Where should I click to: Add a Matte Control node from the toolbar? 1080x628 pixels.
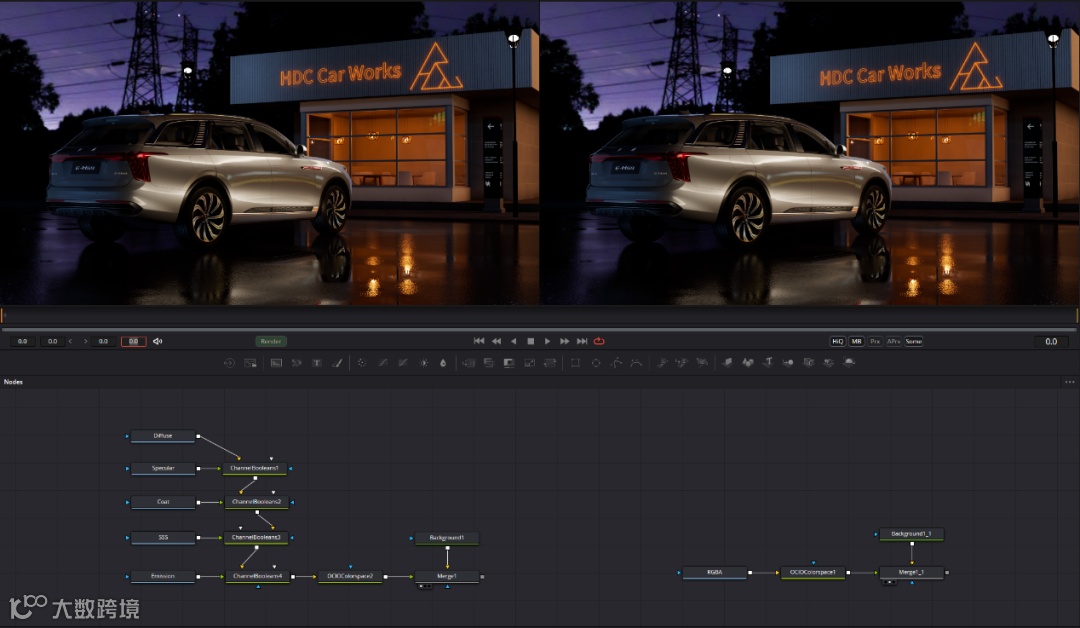pyautogui.click(x=509, y=363)
